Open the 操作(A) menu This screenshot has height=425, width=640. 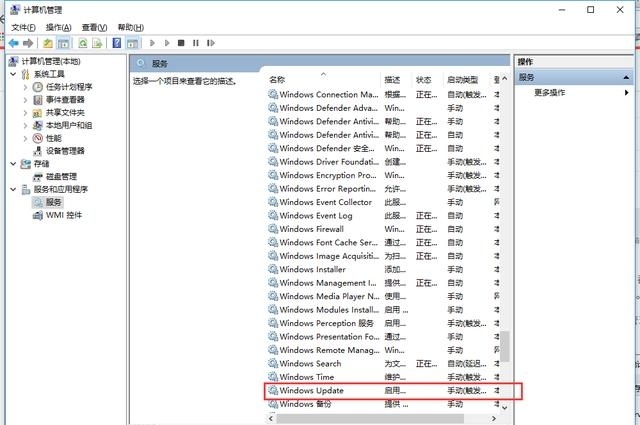point(59,27)
